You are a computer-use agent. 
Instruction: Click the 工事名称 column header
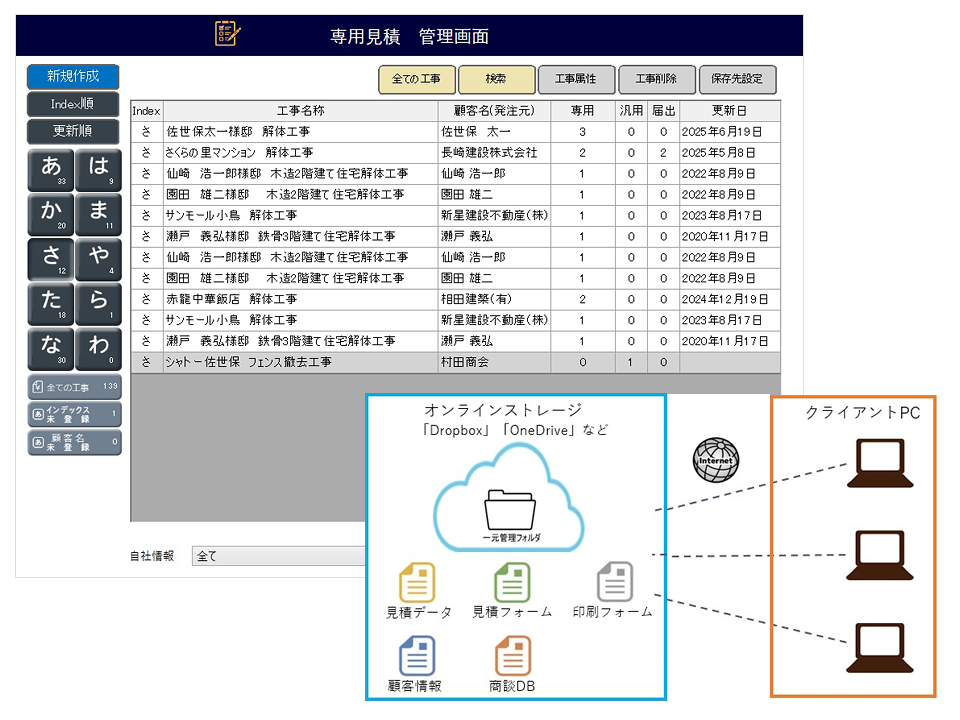(x=301, y=111)
